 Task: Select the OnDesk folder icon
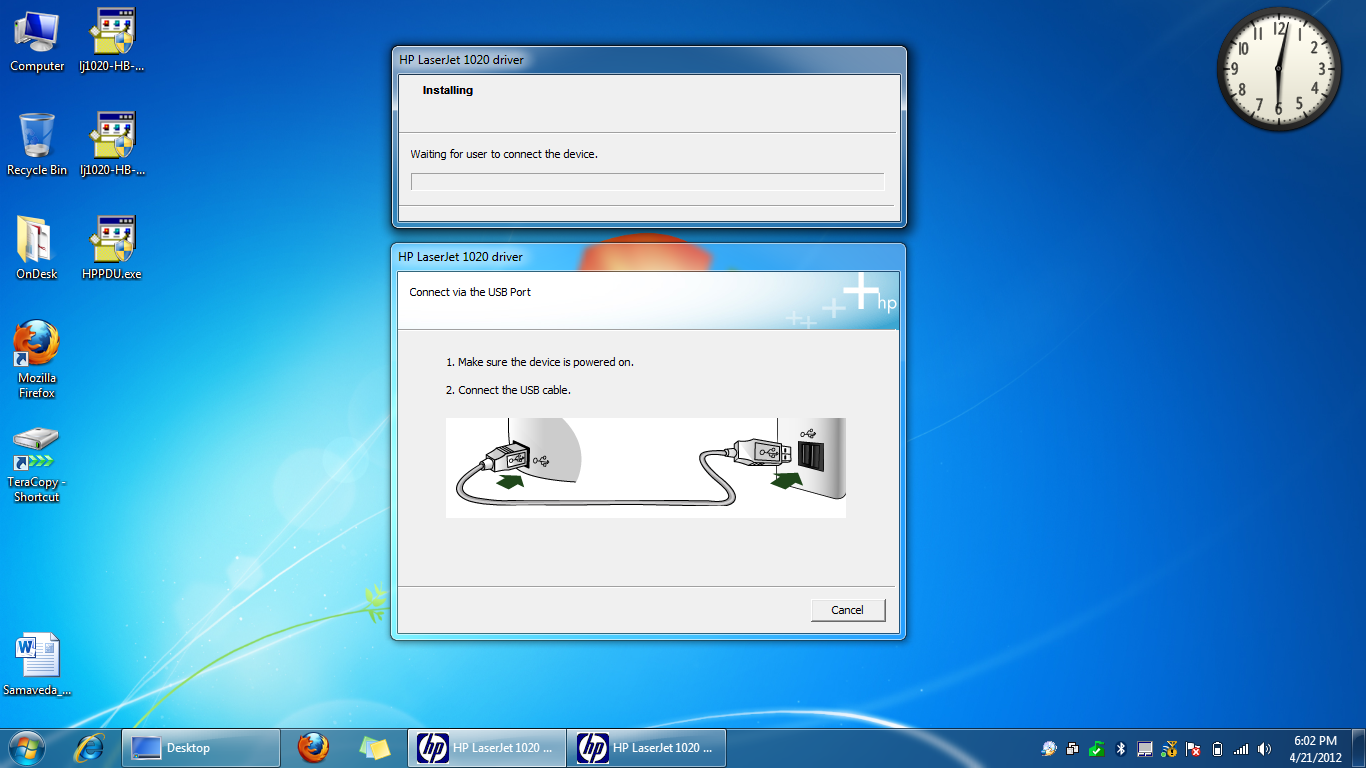click(37, 249)
